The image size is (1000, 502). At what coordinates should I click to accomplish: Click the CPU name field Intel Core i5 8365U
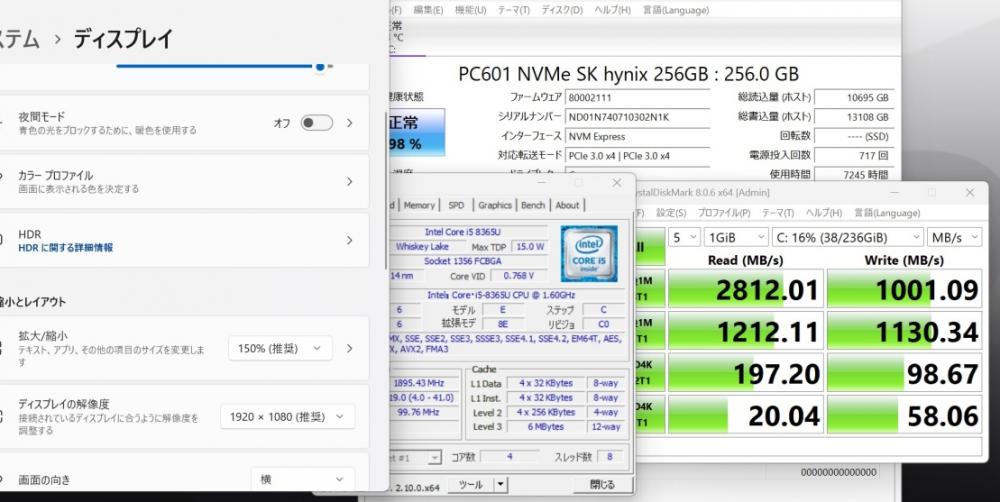pos(468,232)
